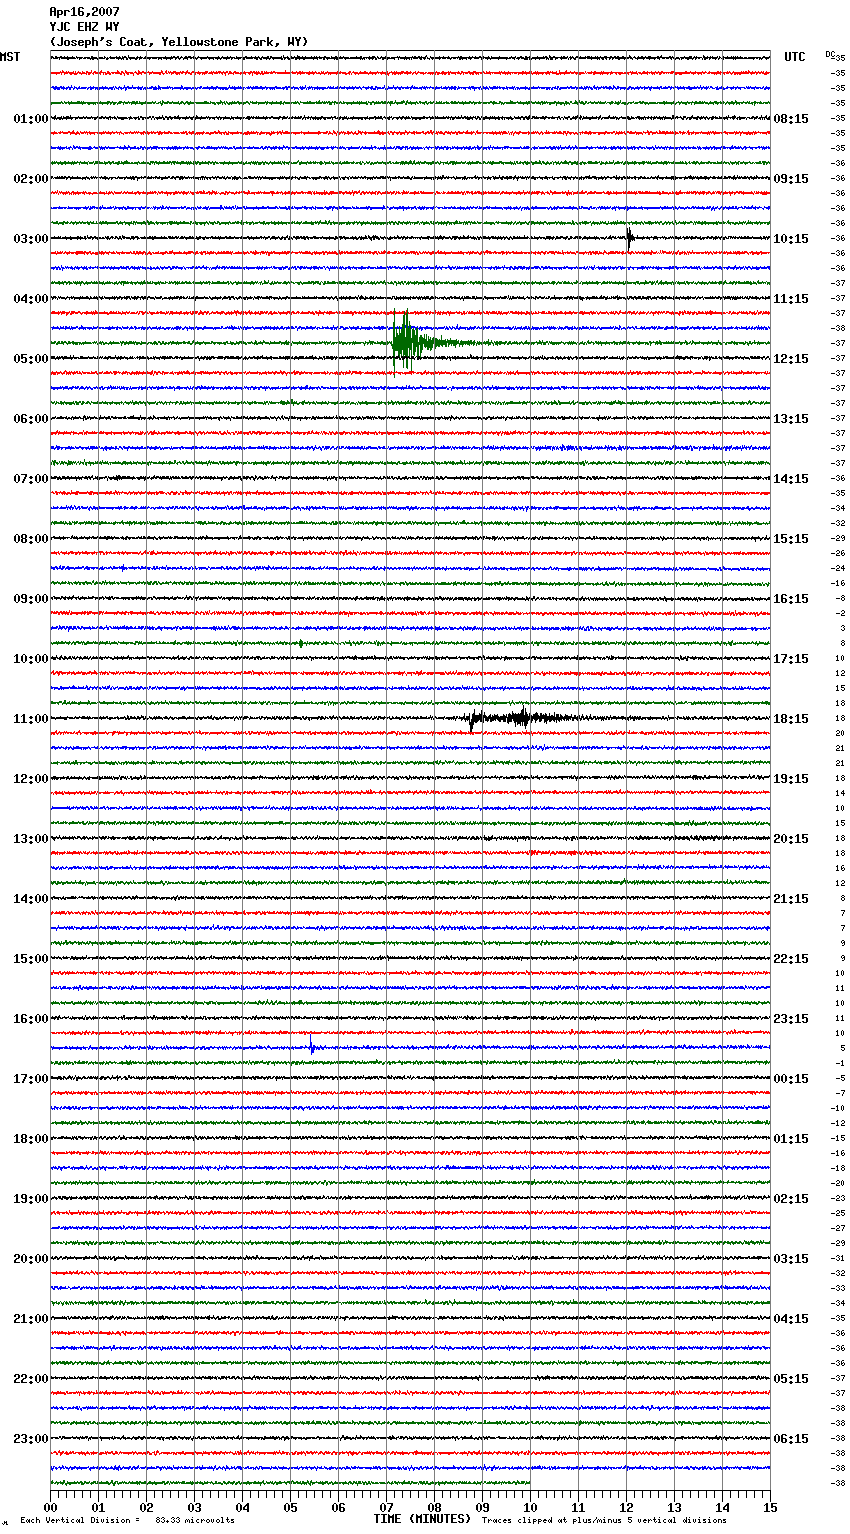Click the '21:00' MST time label

tap(31, 1319)
